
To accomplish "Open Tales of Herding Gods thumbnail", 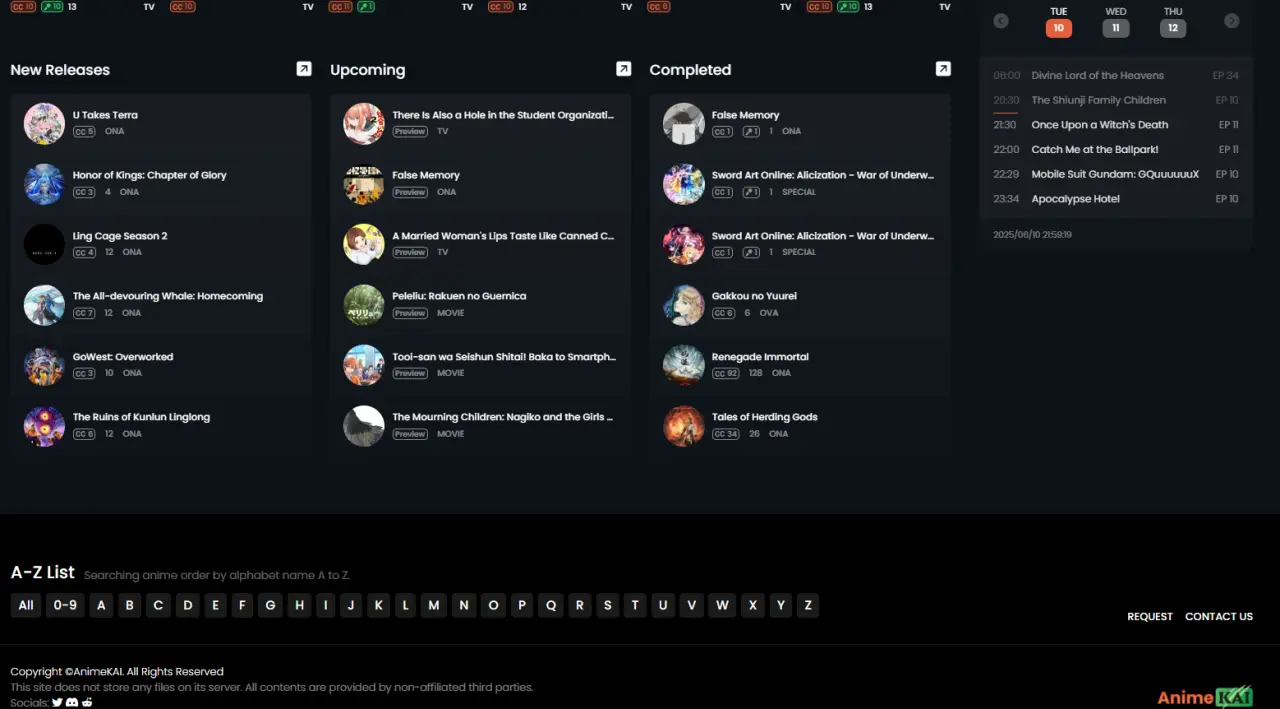I will coord(684,426).
